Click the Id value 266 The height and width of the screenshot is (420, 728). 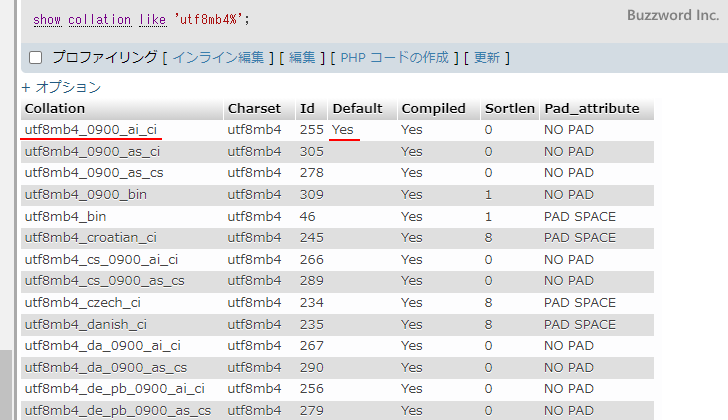click(x=312, y=260)
